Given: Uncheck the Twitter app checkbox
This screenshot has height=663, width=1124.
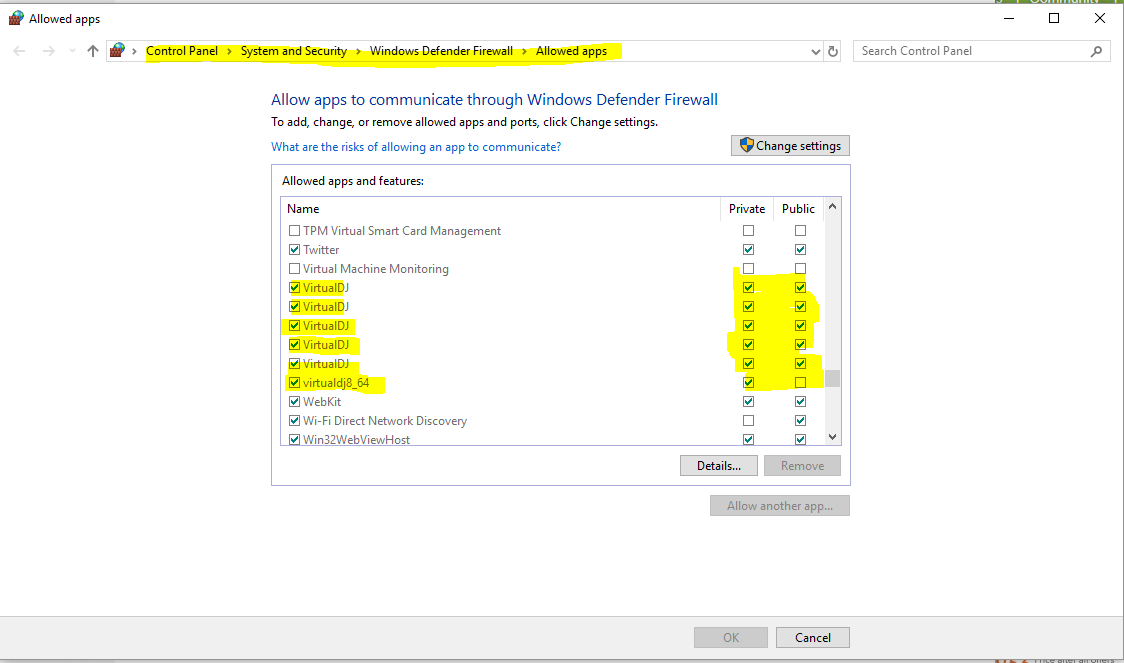Looking at the screenshot, I should pos(295,250).
